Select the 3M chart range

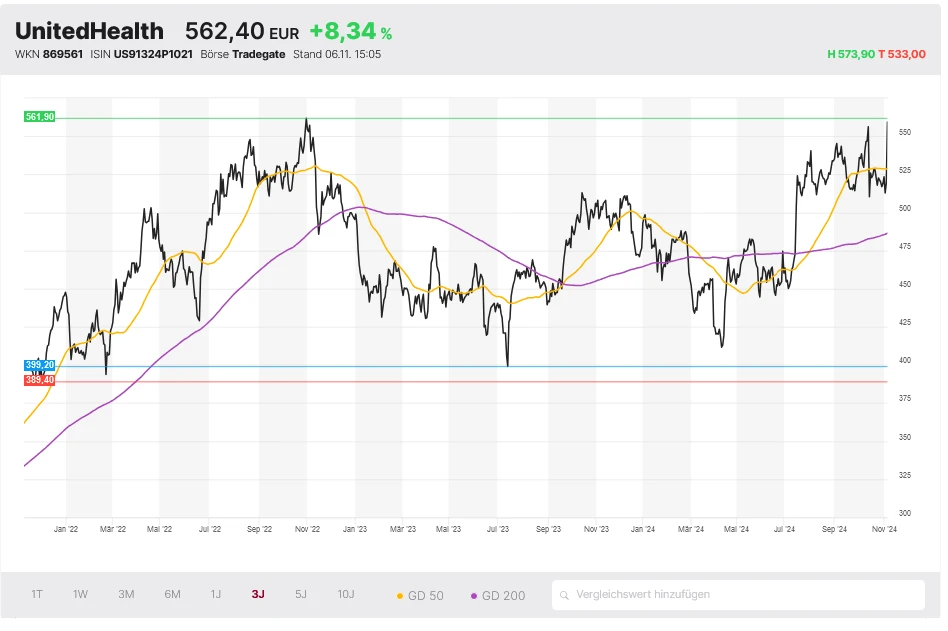125,593
